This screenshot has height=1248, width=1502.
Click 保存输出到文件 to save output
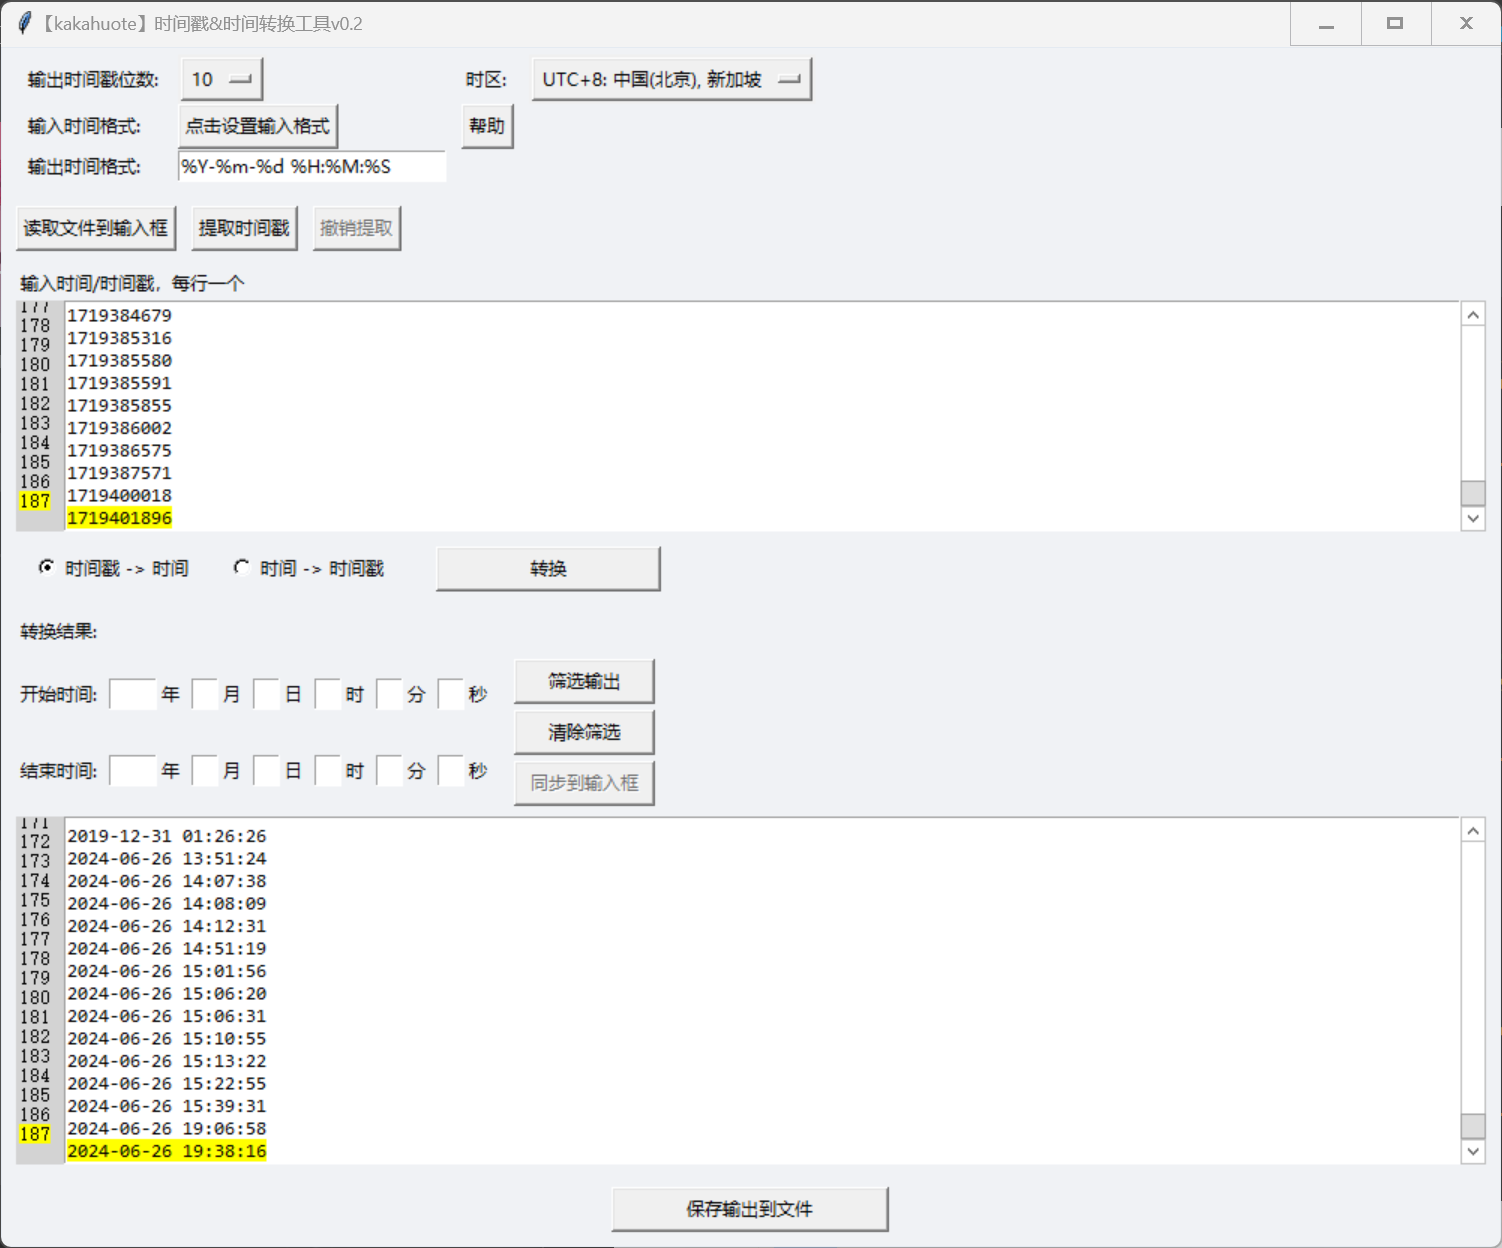(x=749, y=1210)
